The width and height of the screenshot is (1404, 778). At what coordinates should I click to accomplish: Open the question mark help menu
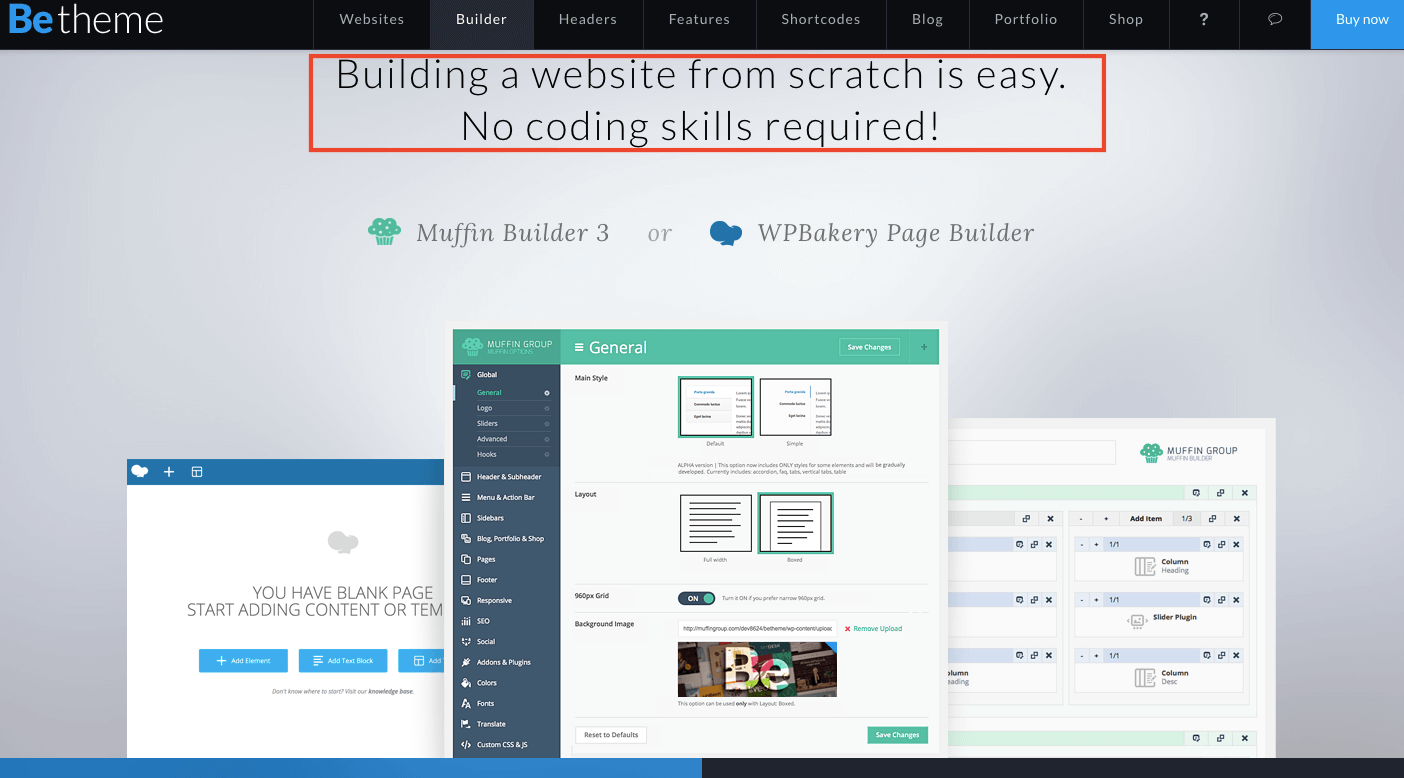[x=1203, y=19]
